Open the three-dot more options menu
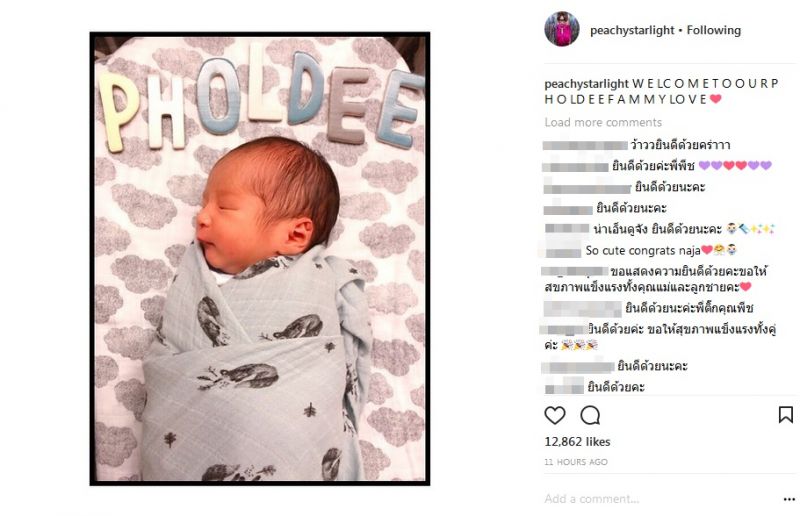The image size is (800, 516). point(789,499)
